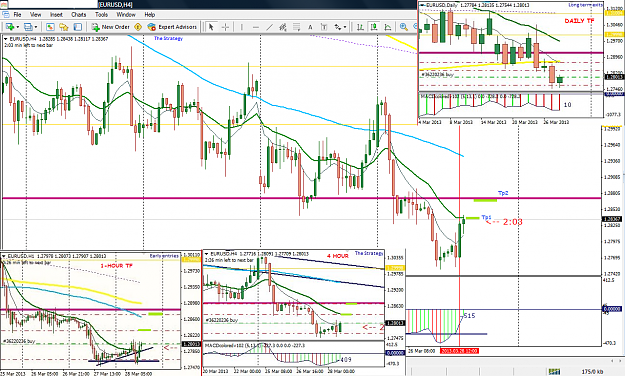The width and height of the screenshot is (625, 376).
Task: Click the 'The Strategy' label on main chart
Action: tap(168, 38)
